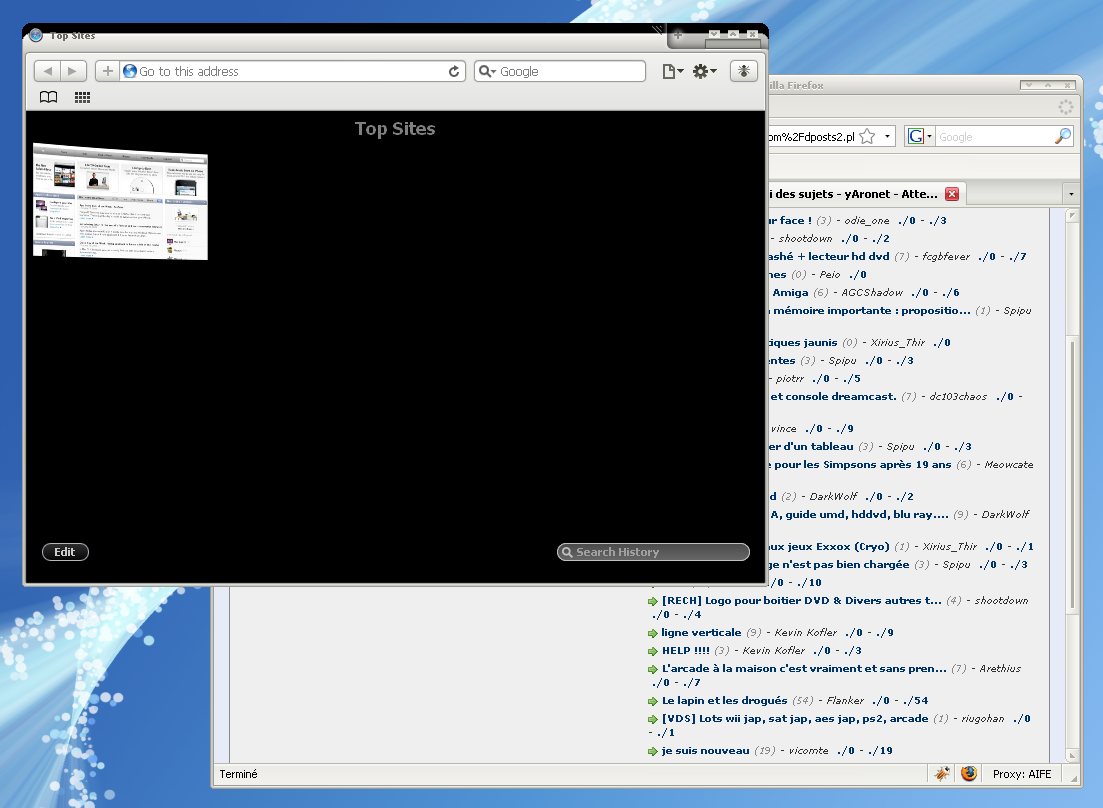Click the Edit button in Top Sites
The width and height of the screenshot is (1103, 808).
[65, 552]
